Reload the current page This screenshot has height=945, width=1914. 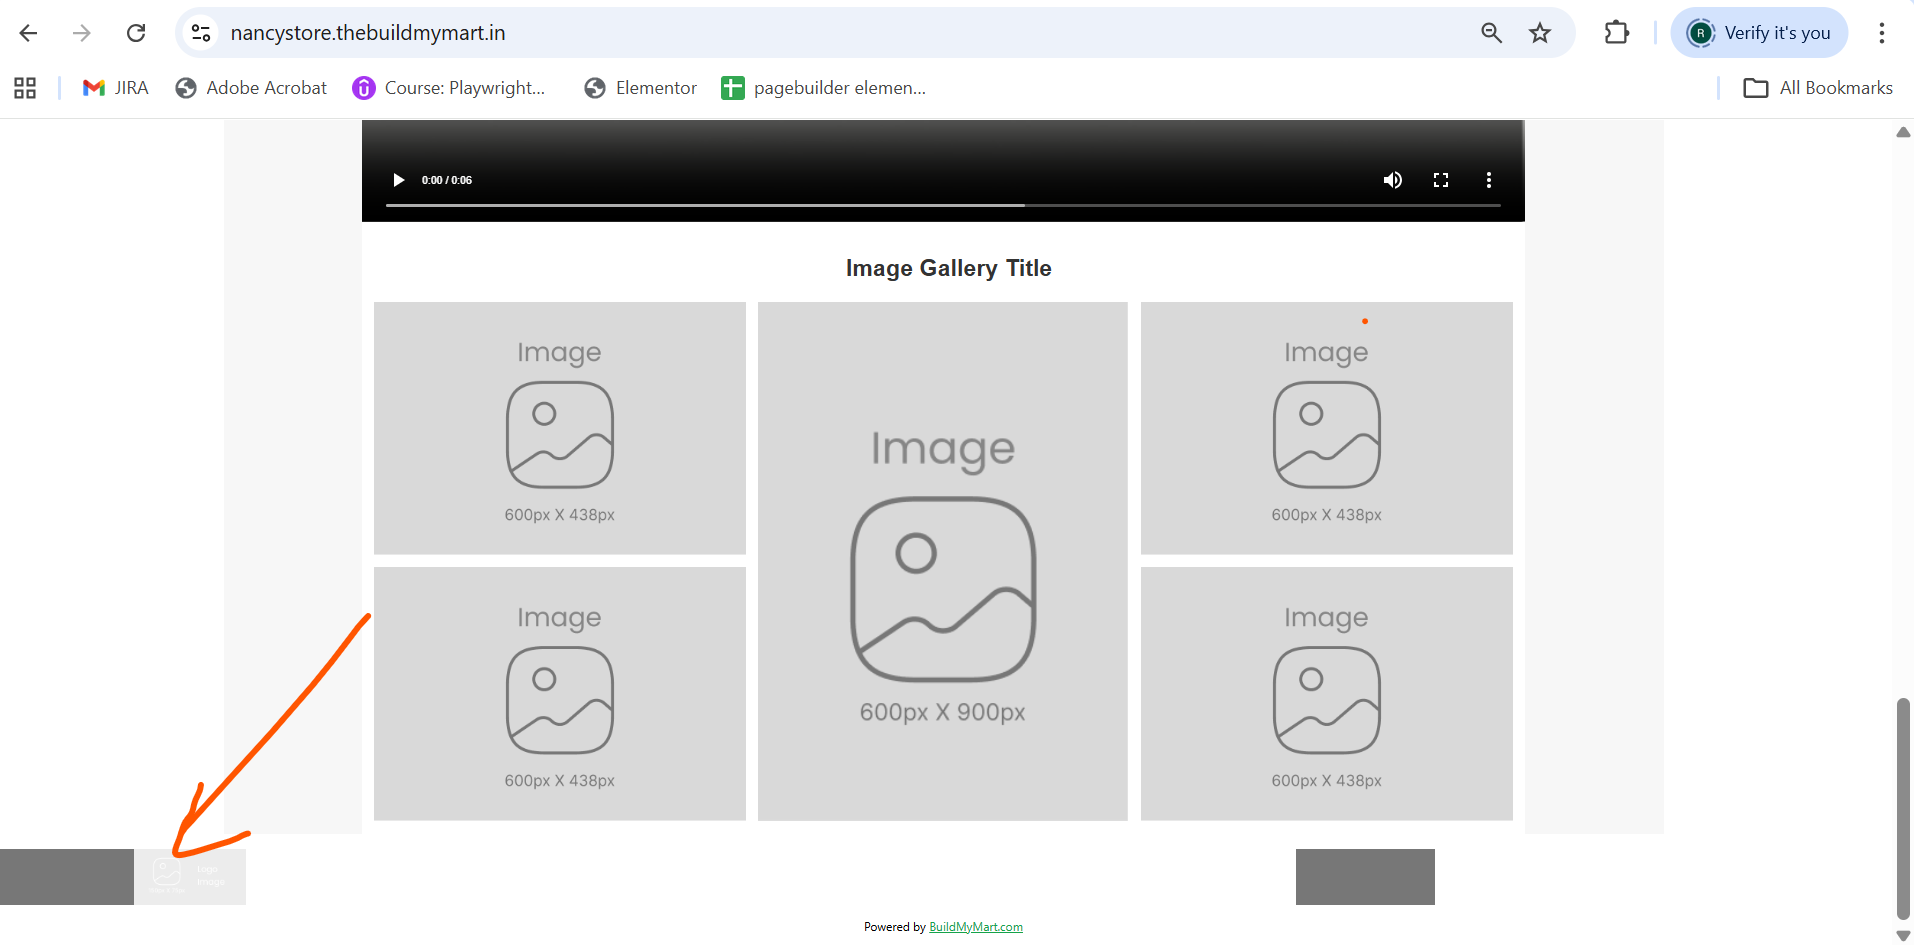click(x=136, y=33)
